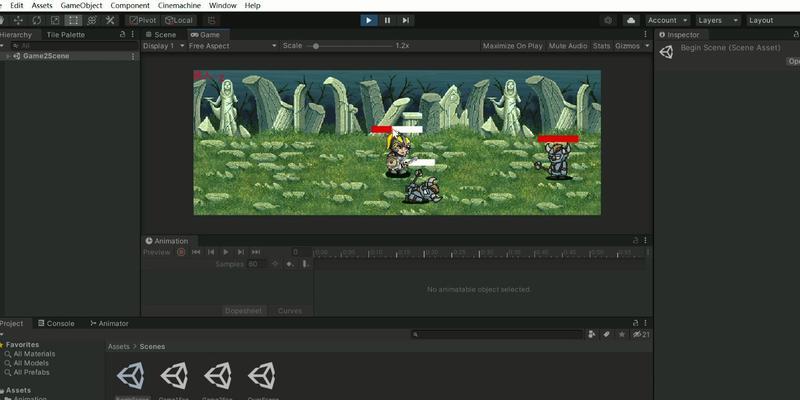Select the Animation tab
The image size is (800, 400).
[167, 241]
